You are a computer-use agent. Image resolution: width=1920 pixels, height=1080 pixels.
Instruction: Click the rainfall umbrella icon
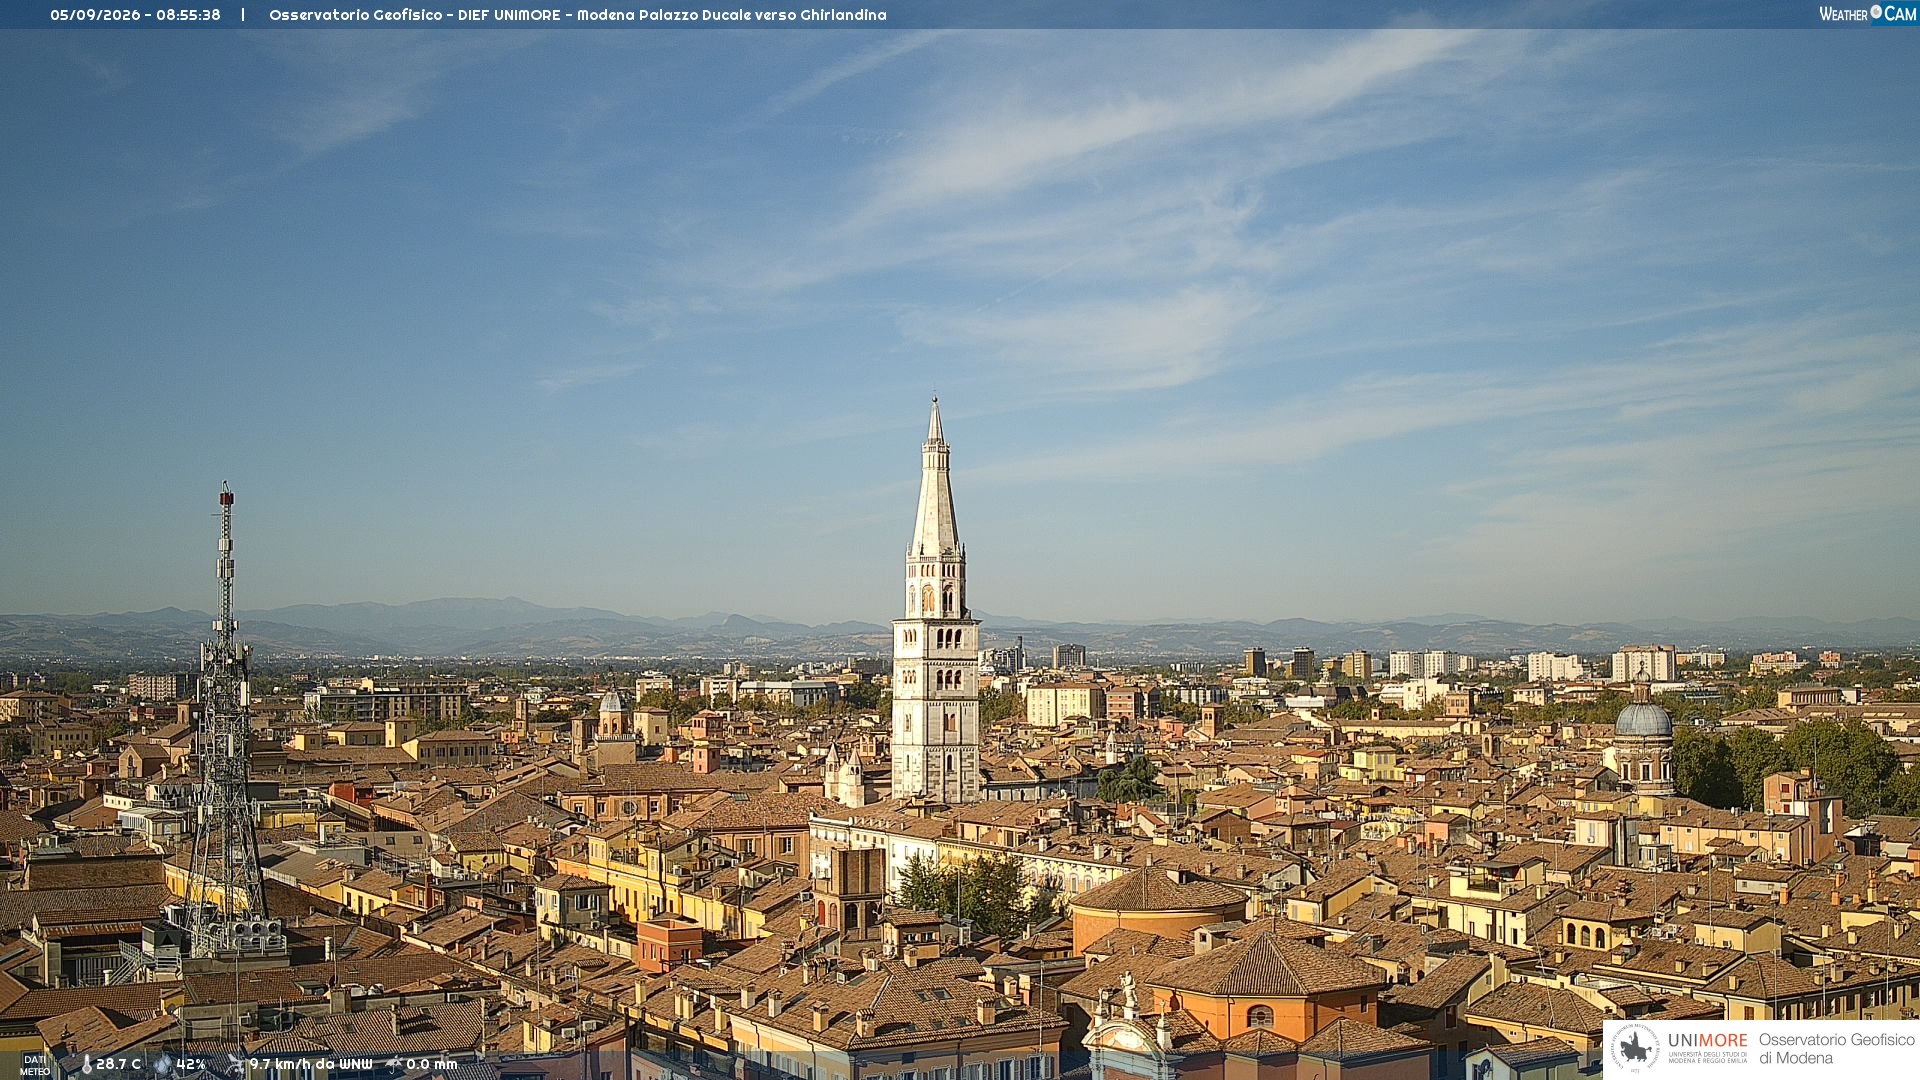point(394,1064)
